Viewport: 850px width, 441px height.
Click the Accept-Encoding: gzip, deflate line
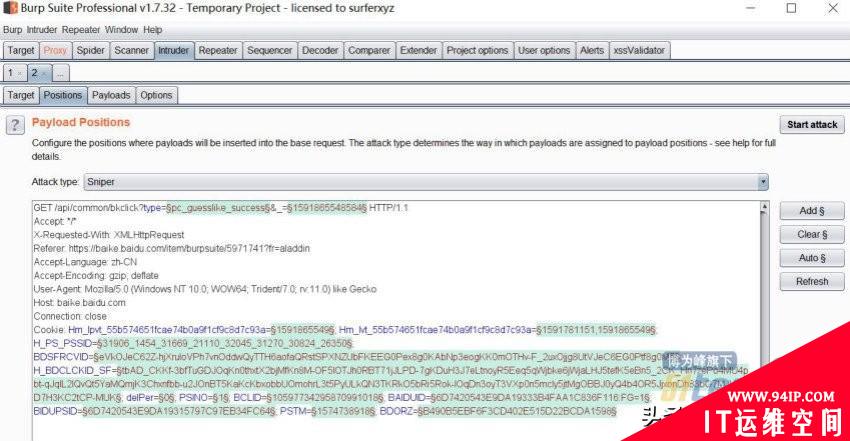click(x=96, y=276)
